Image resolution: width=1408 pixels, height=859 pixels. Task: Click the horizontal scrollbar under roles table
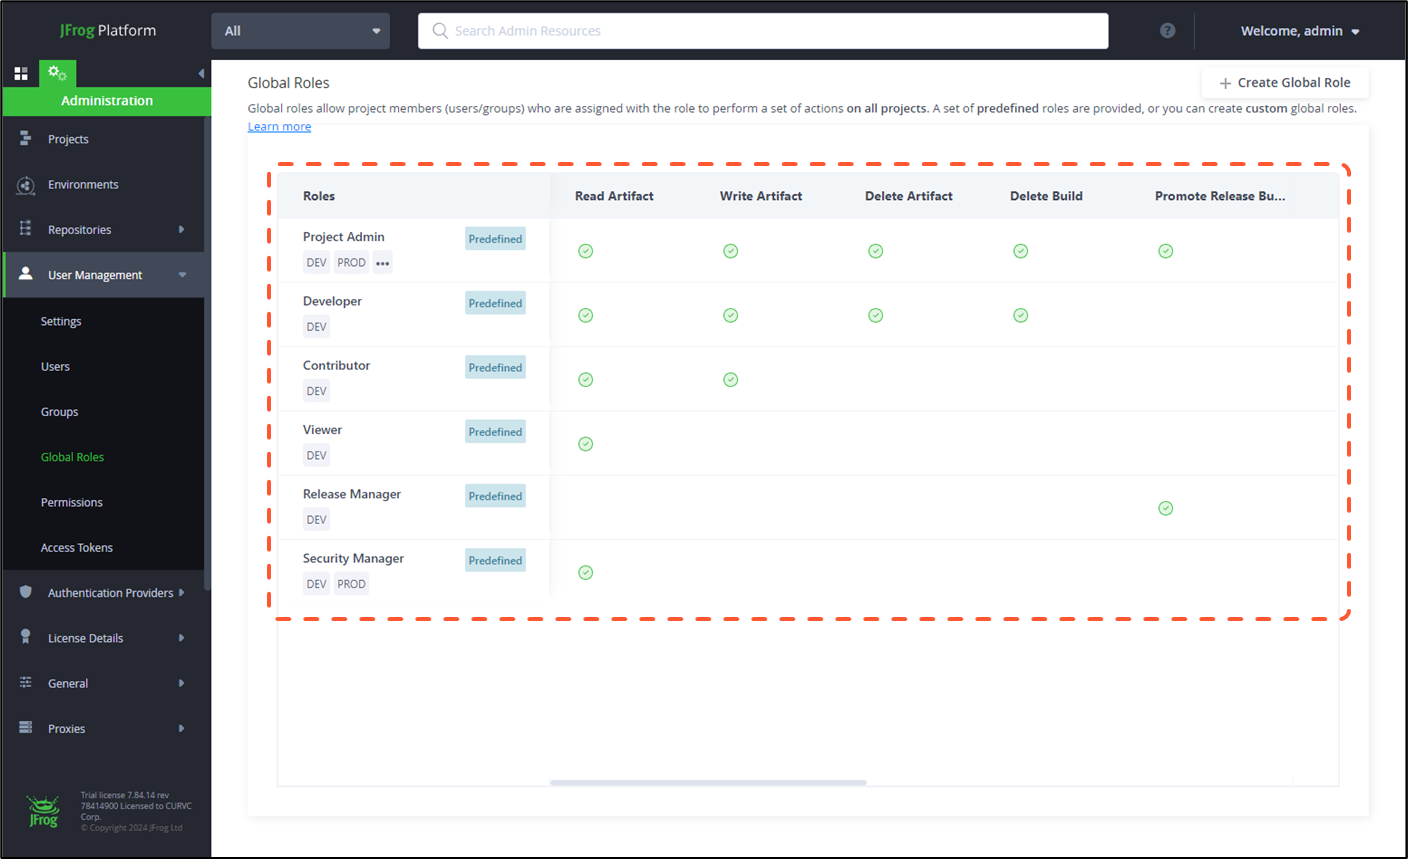coord(708,782)
